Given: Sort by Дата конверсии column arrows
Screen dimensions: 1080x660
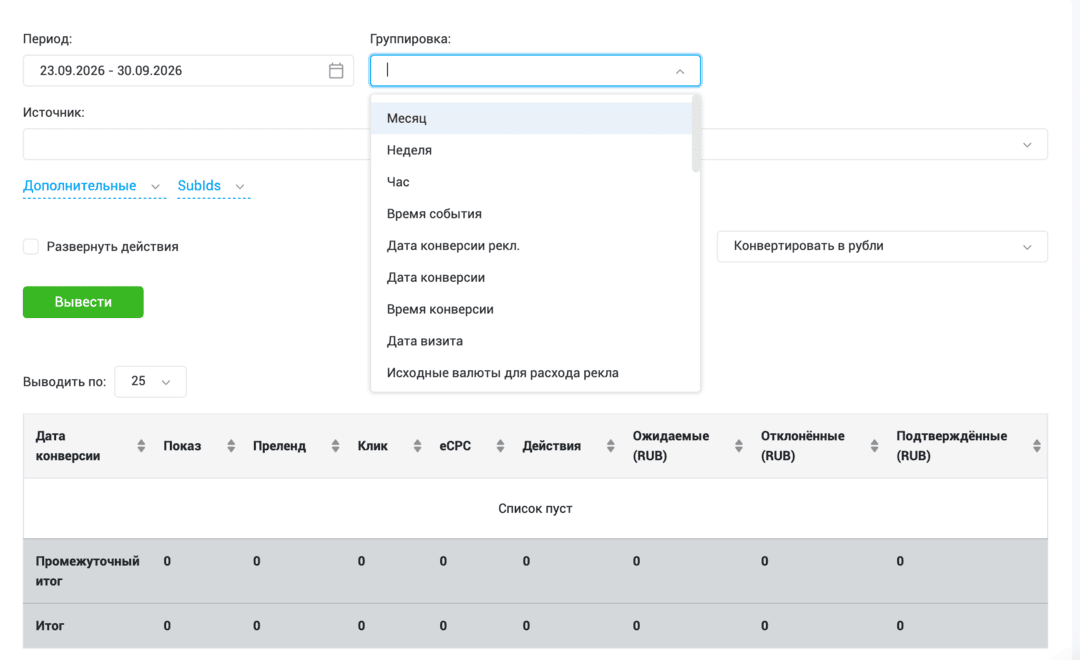Looking at the screenshot, I should tap(141, 446).
